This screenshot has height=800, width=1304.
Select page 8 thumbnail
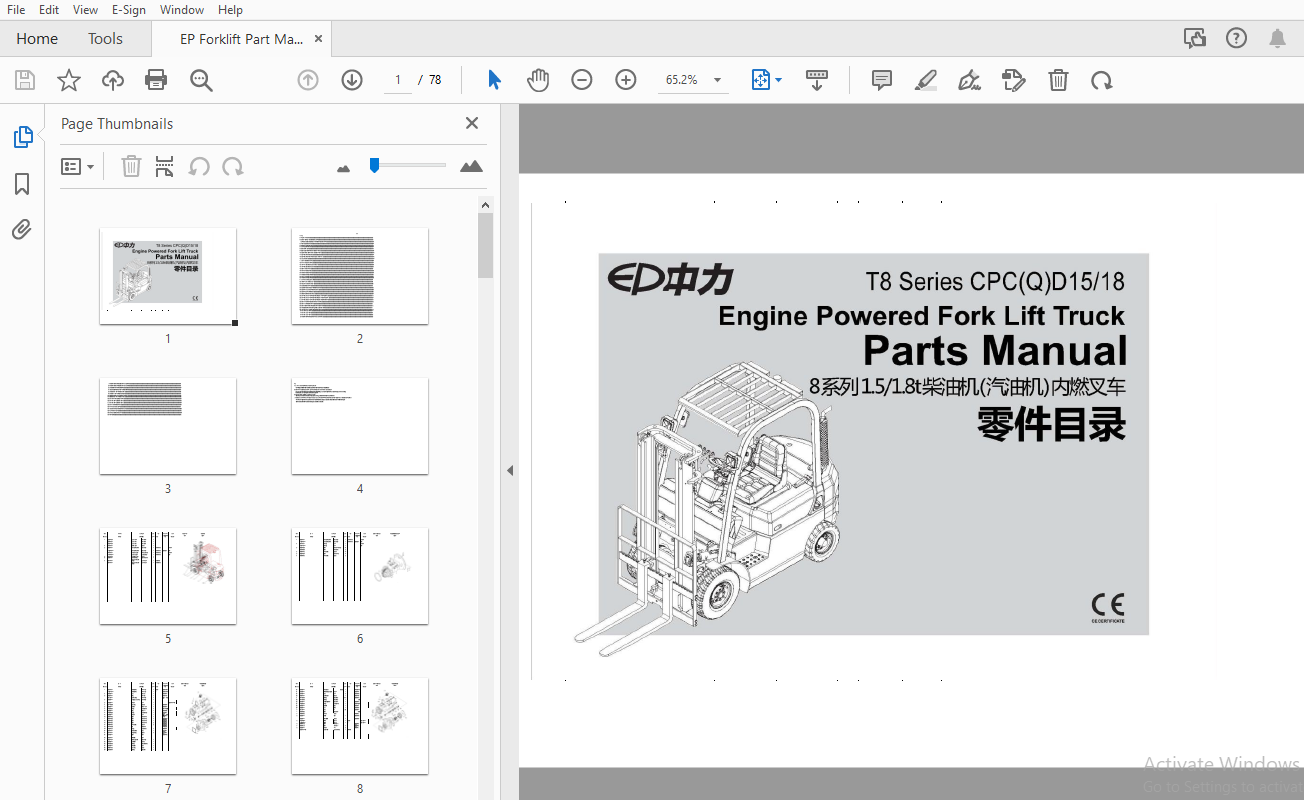360,726
